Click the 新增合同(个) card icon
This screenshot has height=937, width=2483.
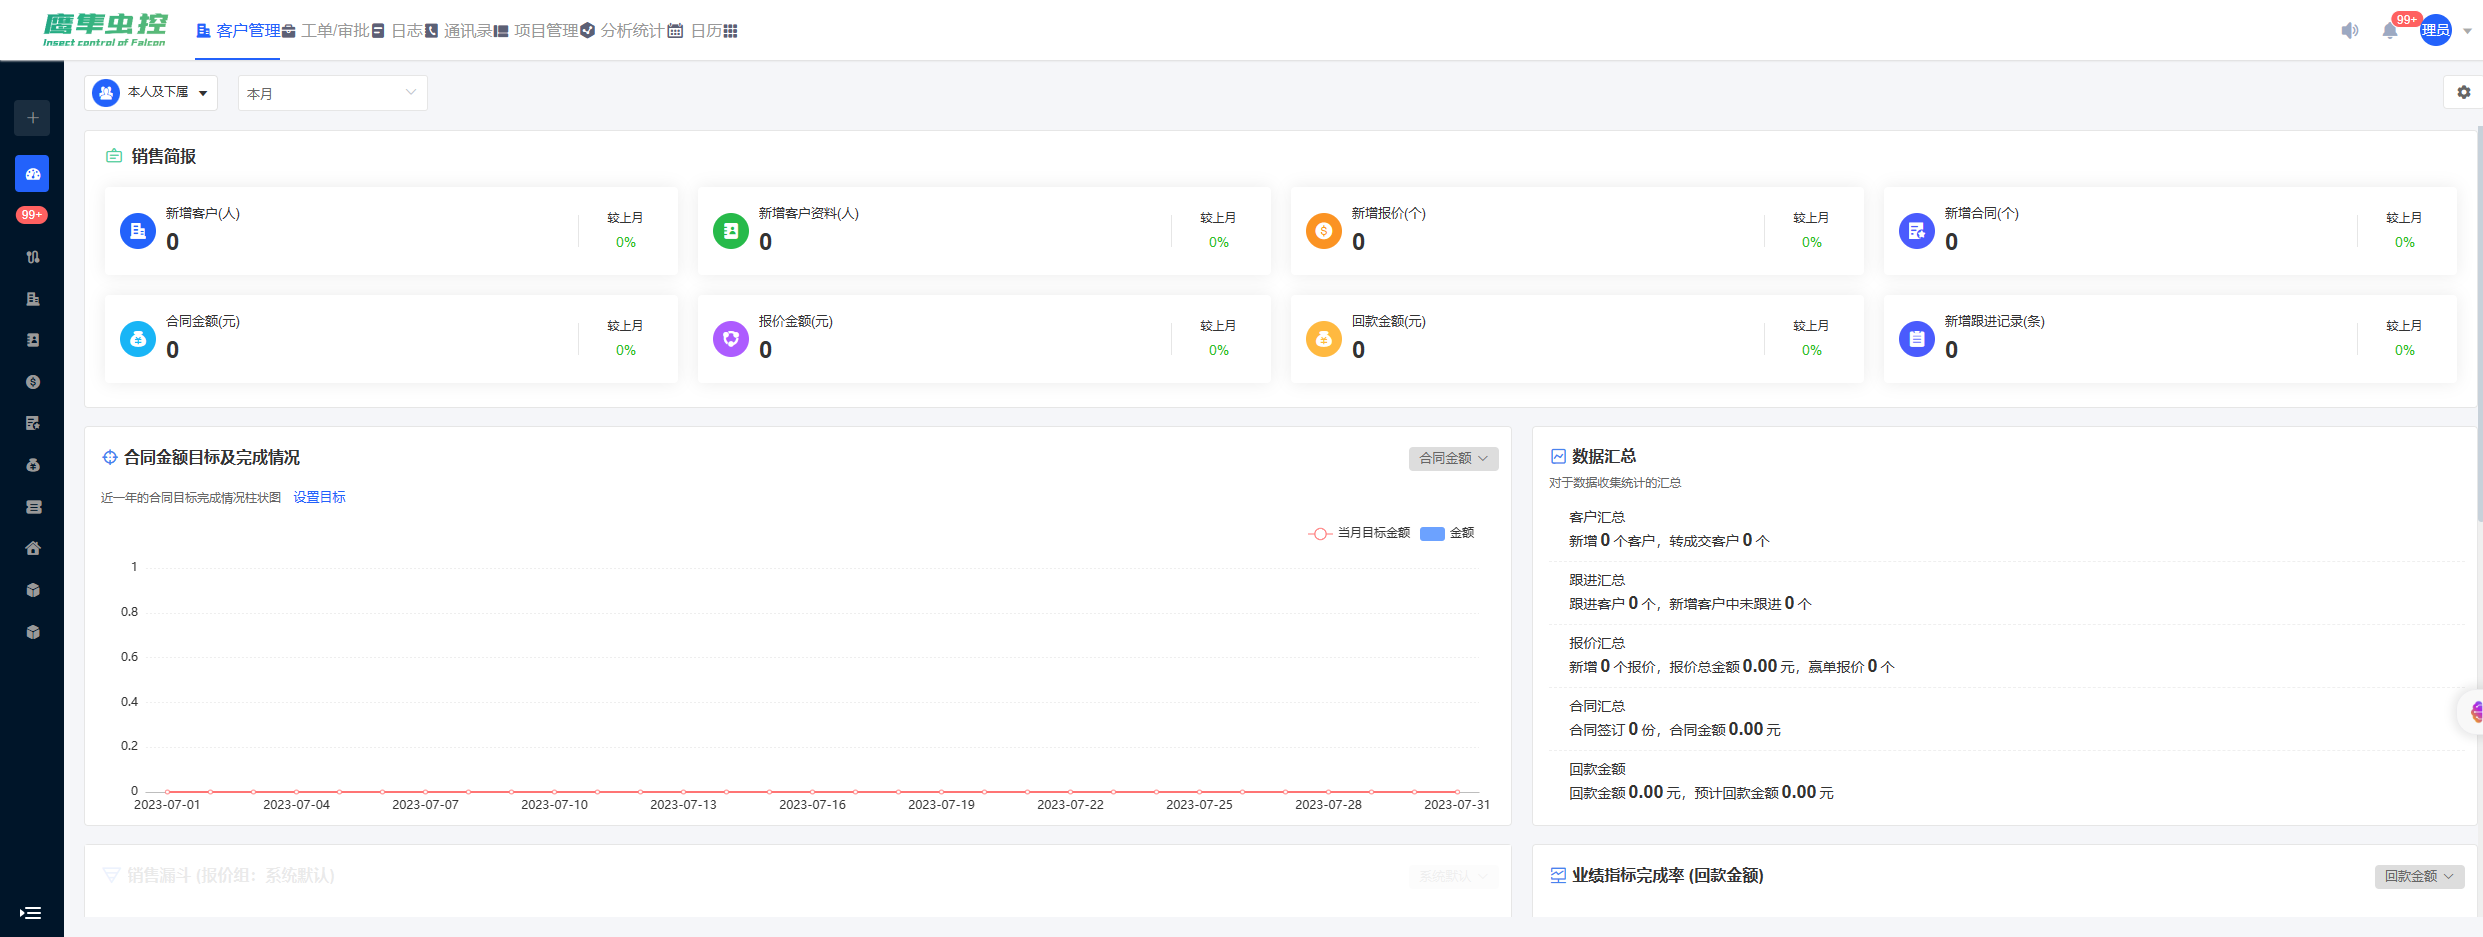[x=1917, y=231]
